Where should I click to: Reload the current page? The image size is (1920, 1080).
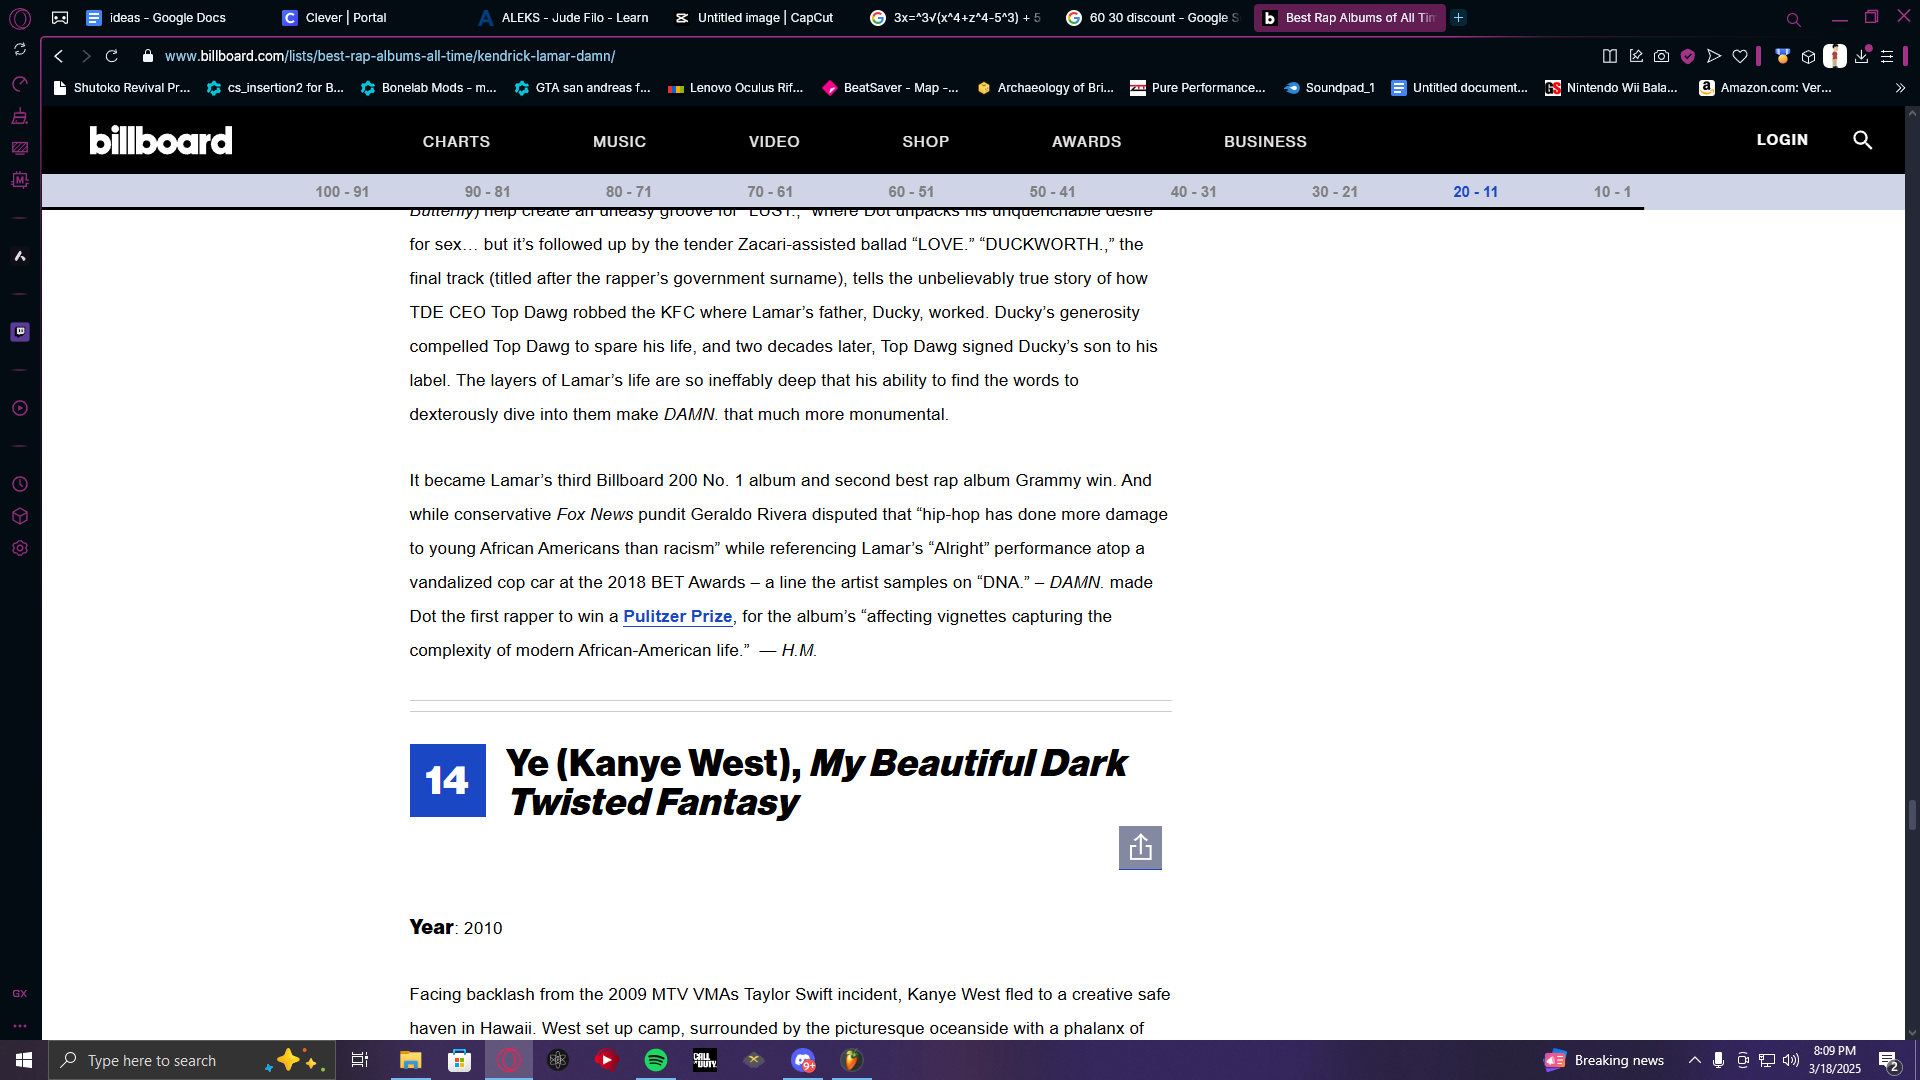click(x=112, y=56)
